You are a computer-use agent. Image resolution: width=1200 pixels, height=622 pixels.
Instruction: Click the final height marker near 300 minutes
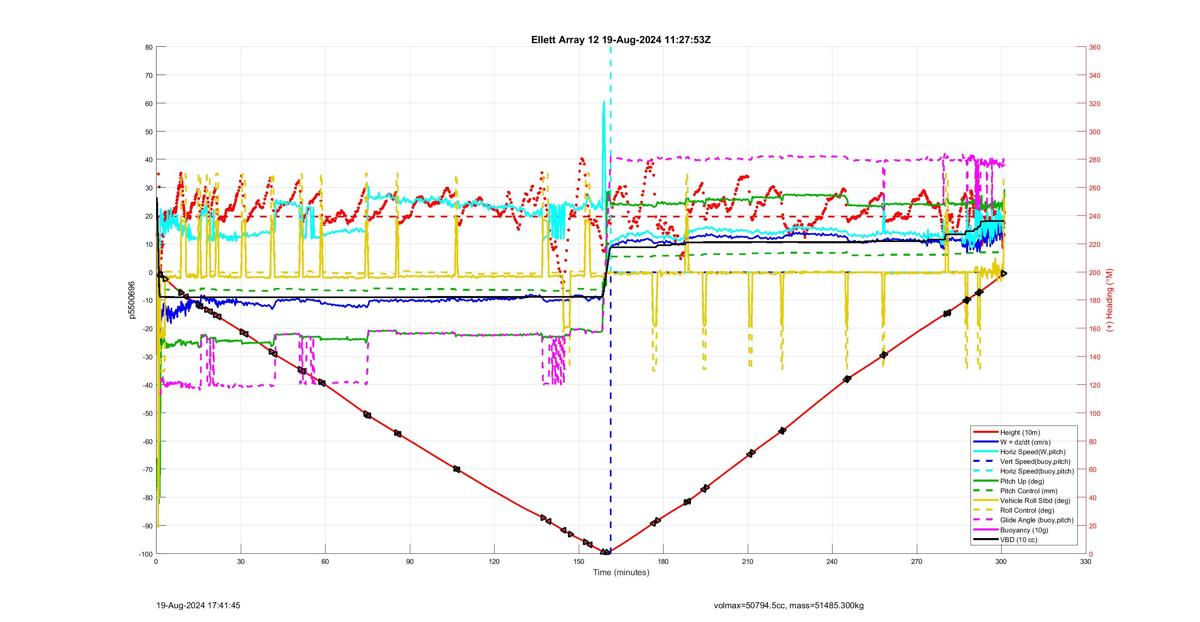pyautogui.click(x=1004, y=272)
